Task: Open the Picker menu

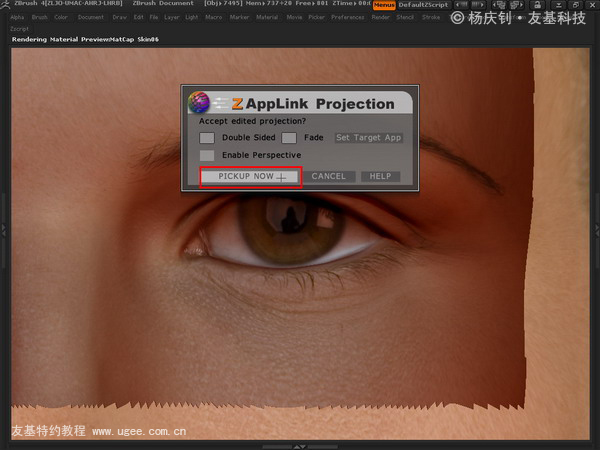Action: tap(316, 17)
